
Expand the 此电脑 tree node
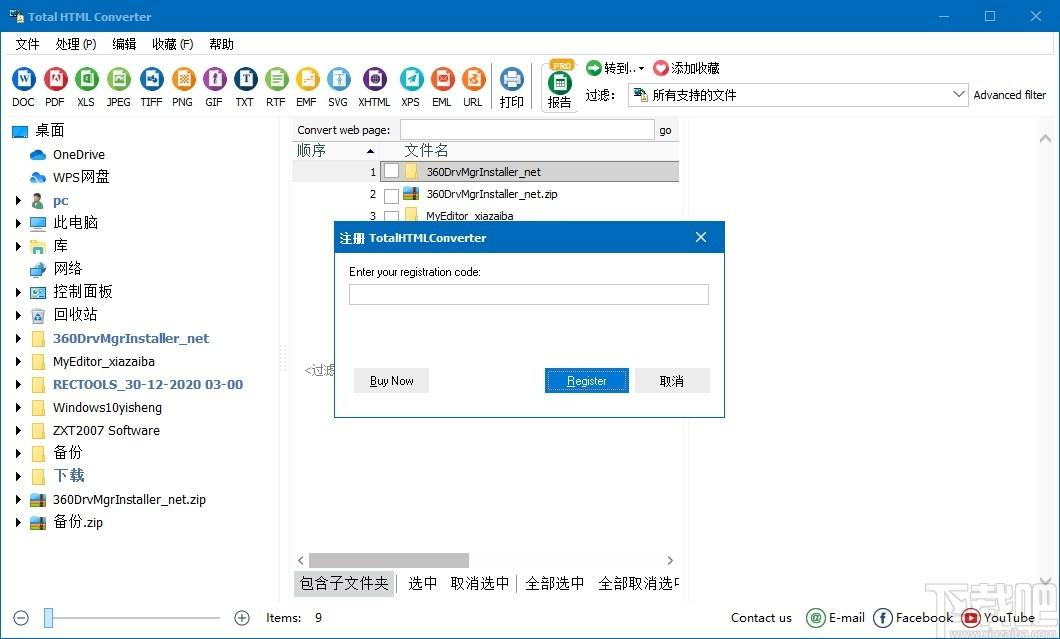(x=18, y=222)
